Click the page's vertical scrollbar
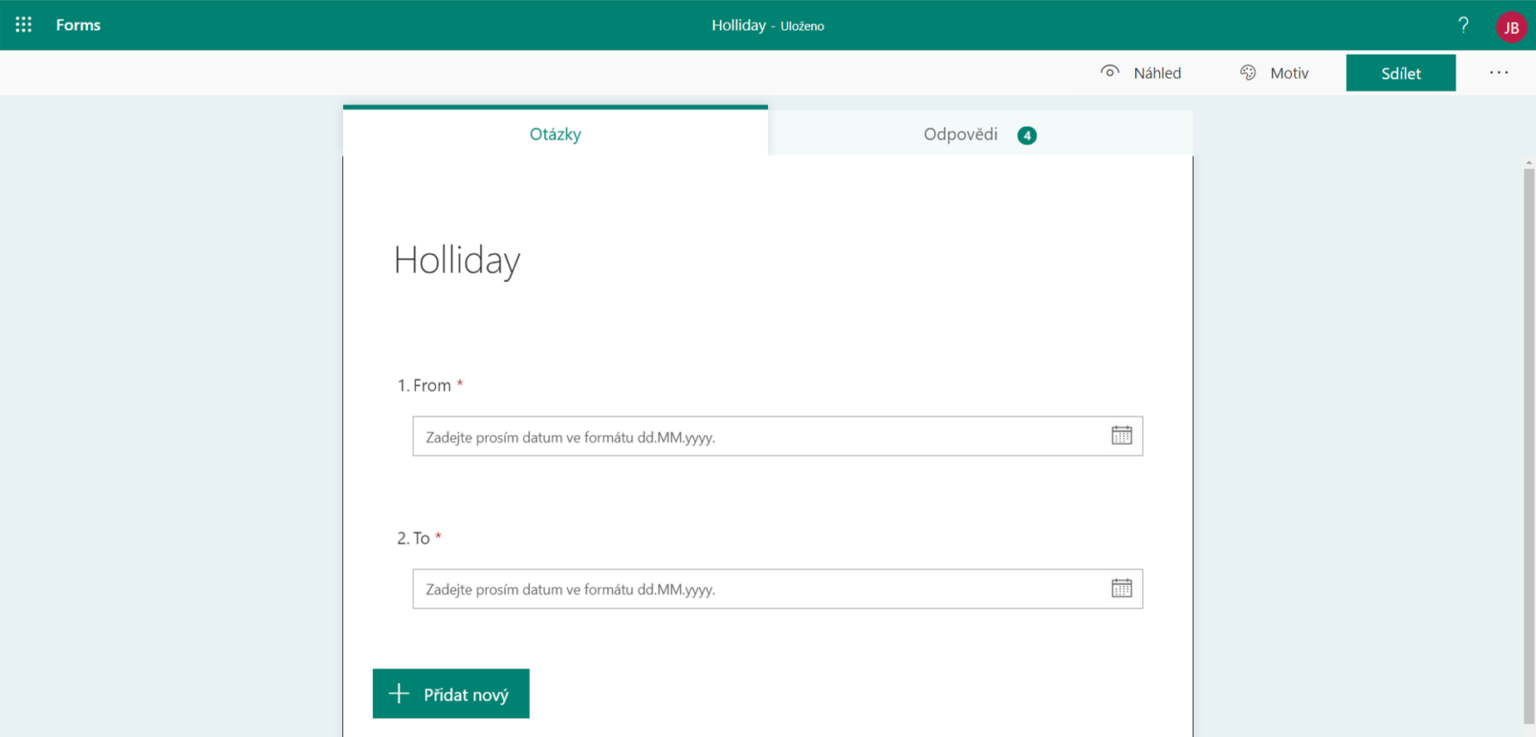Screen dimensions: 1536x737 (1528, 400)
